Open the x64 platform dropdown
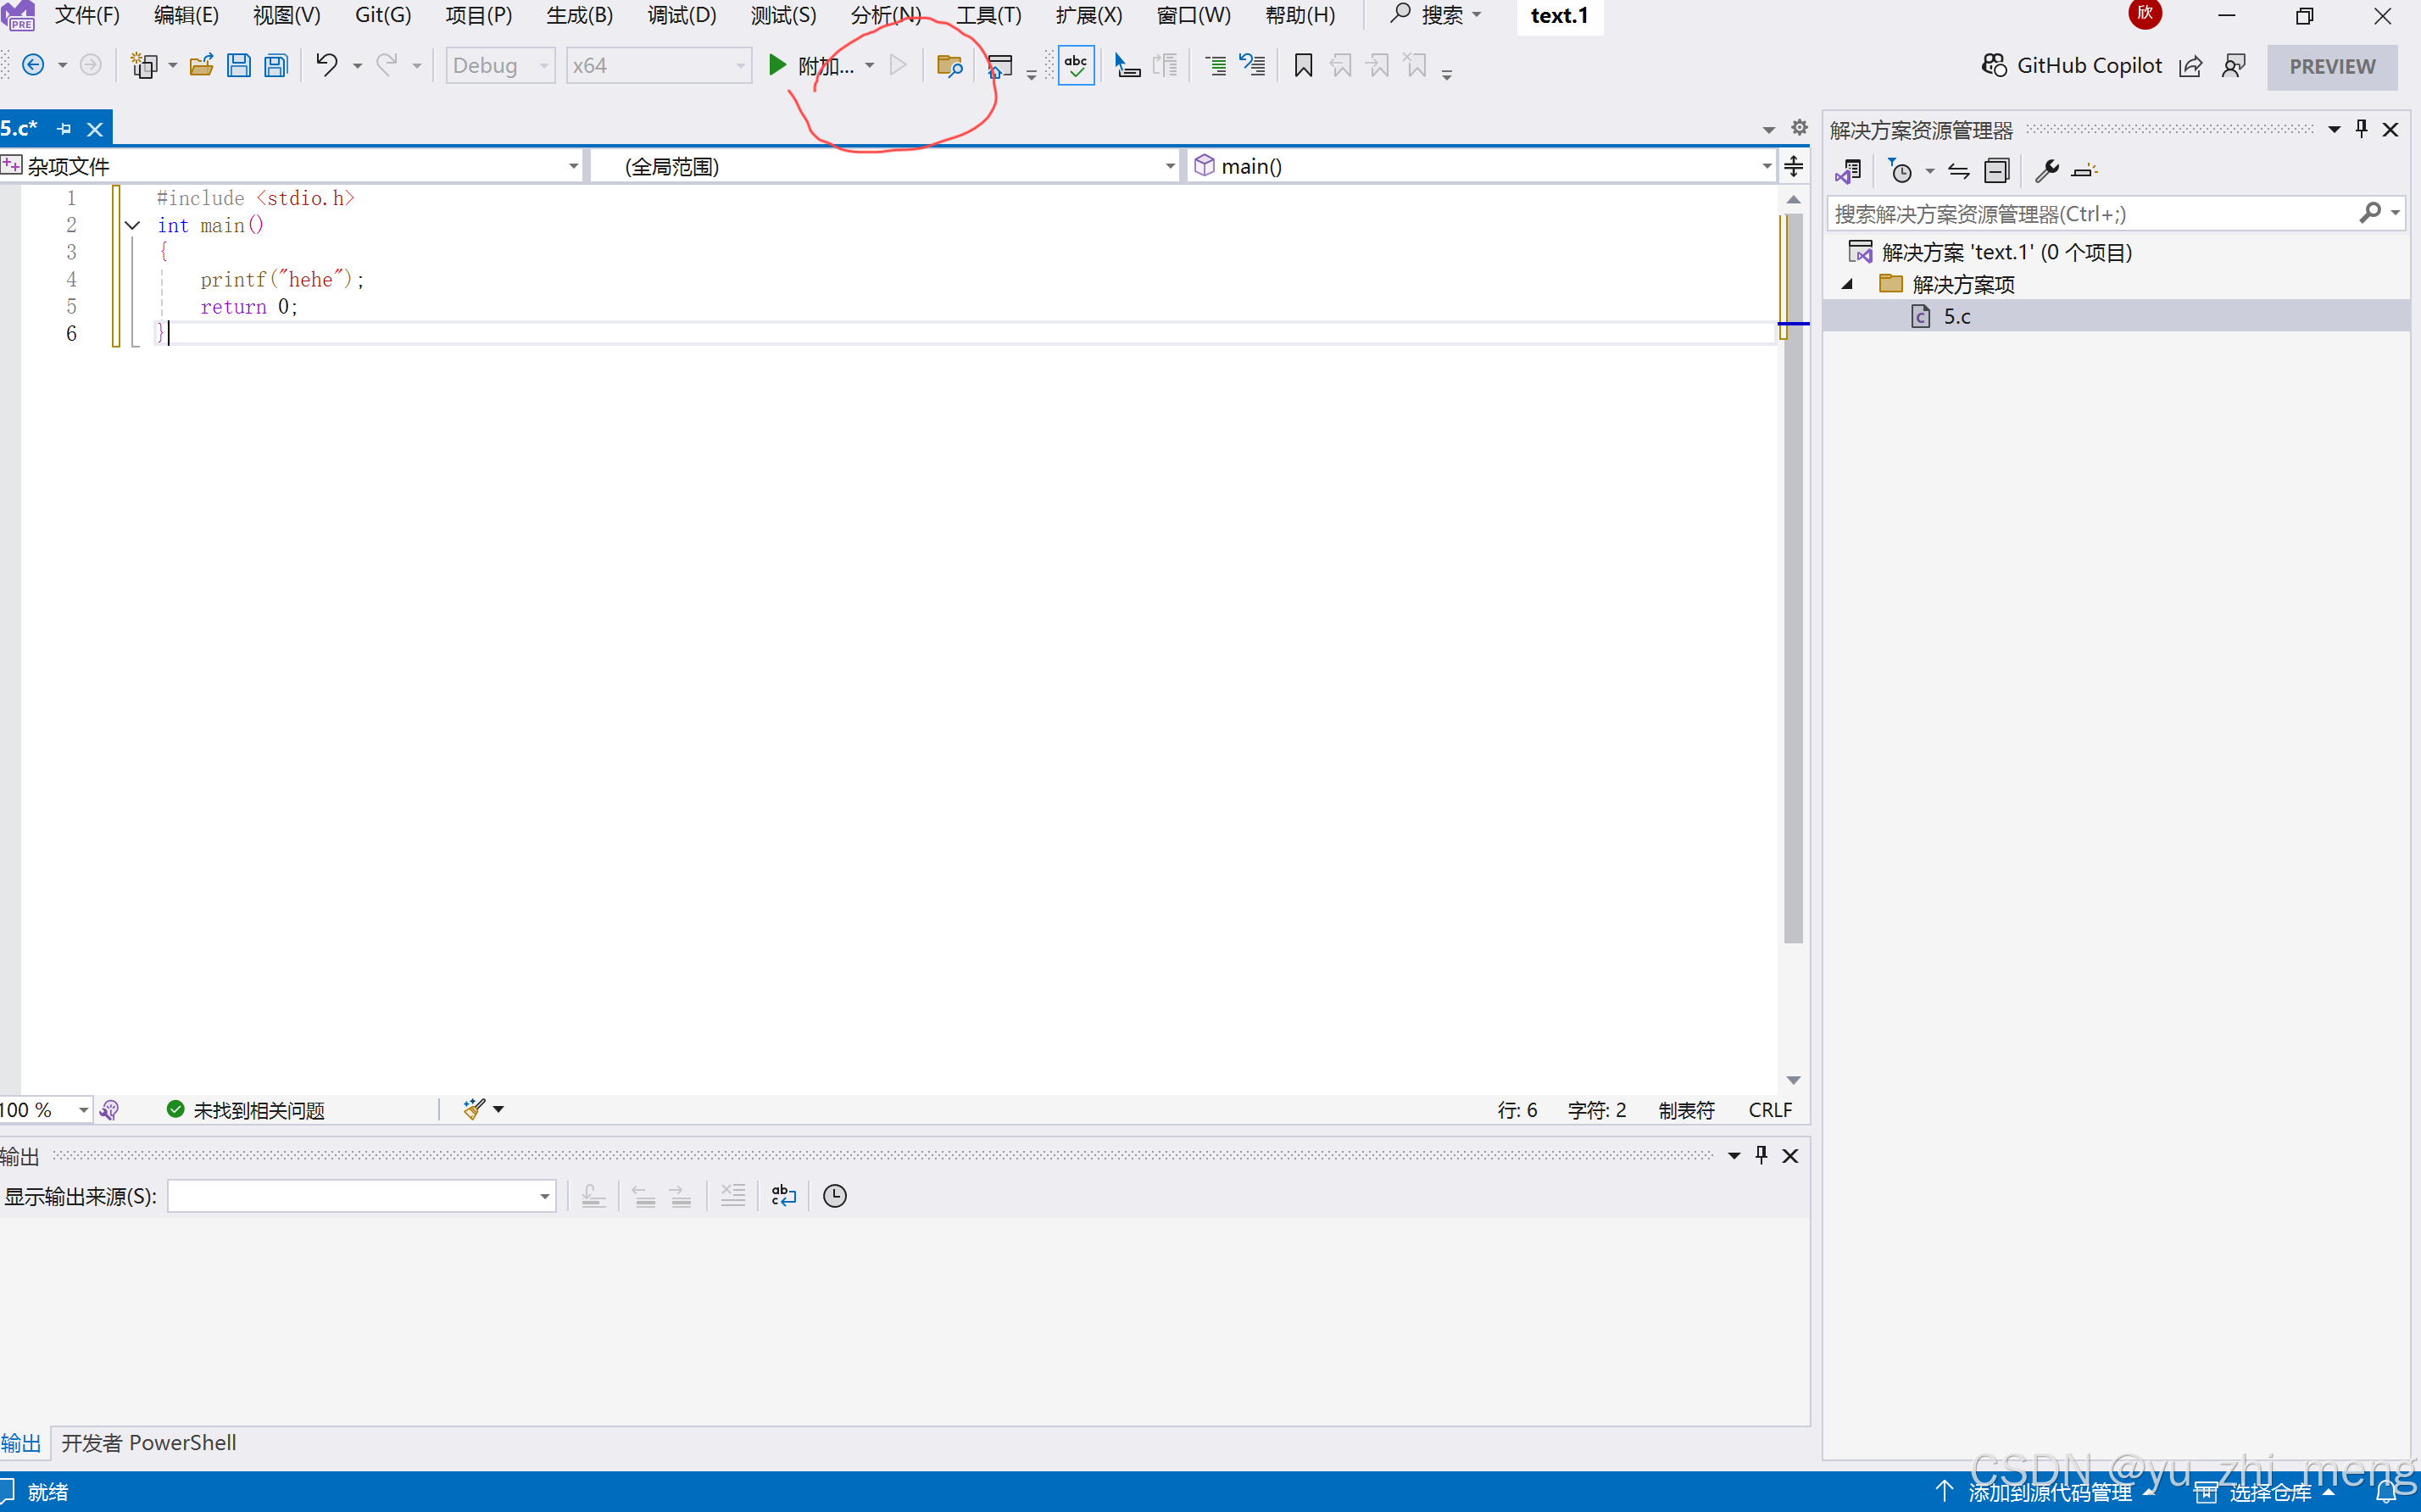 (x=658, y=66)
